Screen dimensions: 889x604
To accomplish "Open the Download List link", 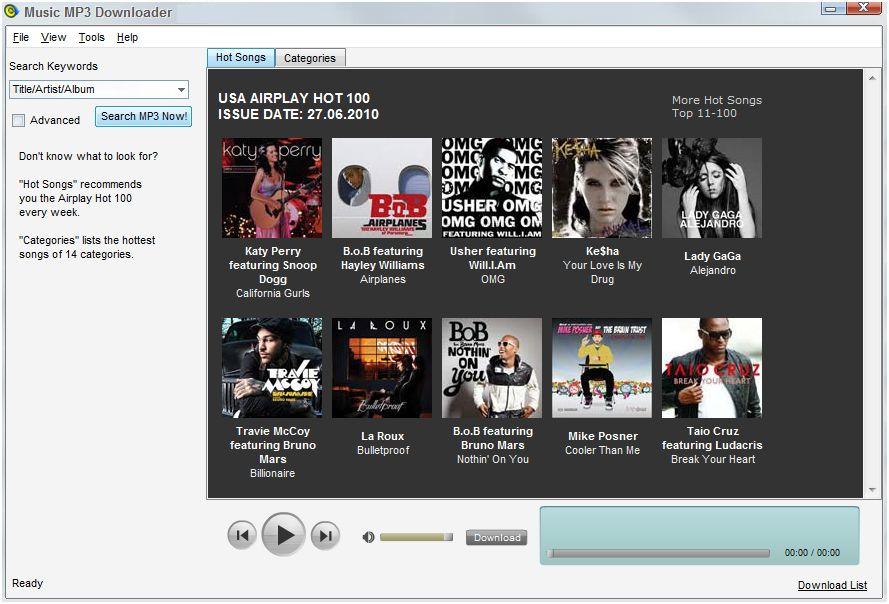I will point(832,585).
